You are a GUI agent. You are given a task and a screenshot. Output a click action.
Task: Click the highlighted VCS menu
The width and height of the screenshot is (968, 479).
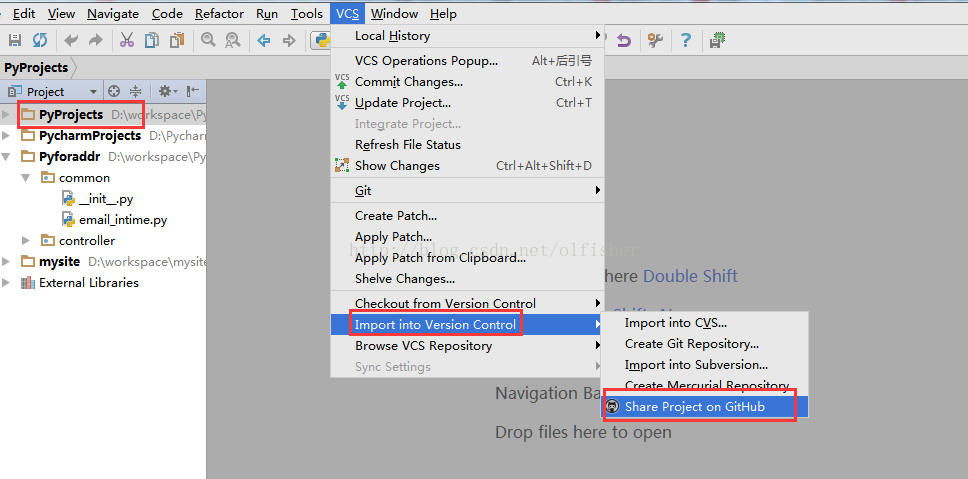point(348,14)
